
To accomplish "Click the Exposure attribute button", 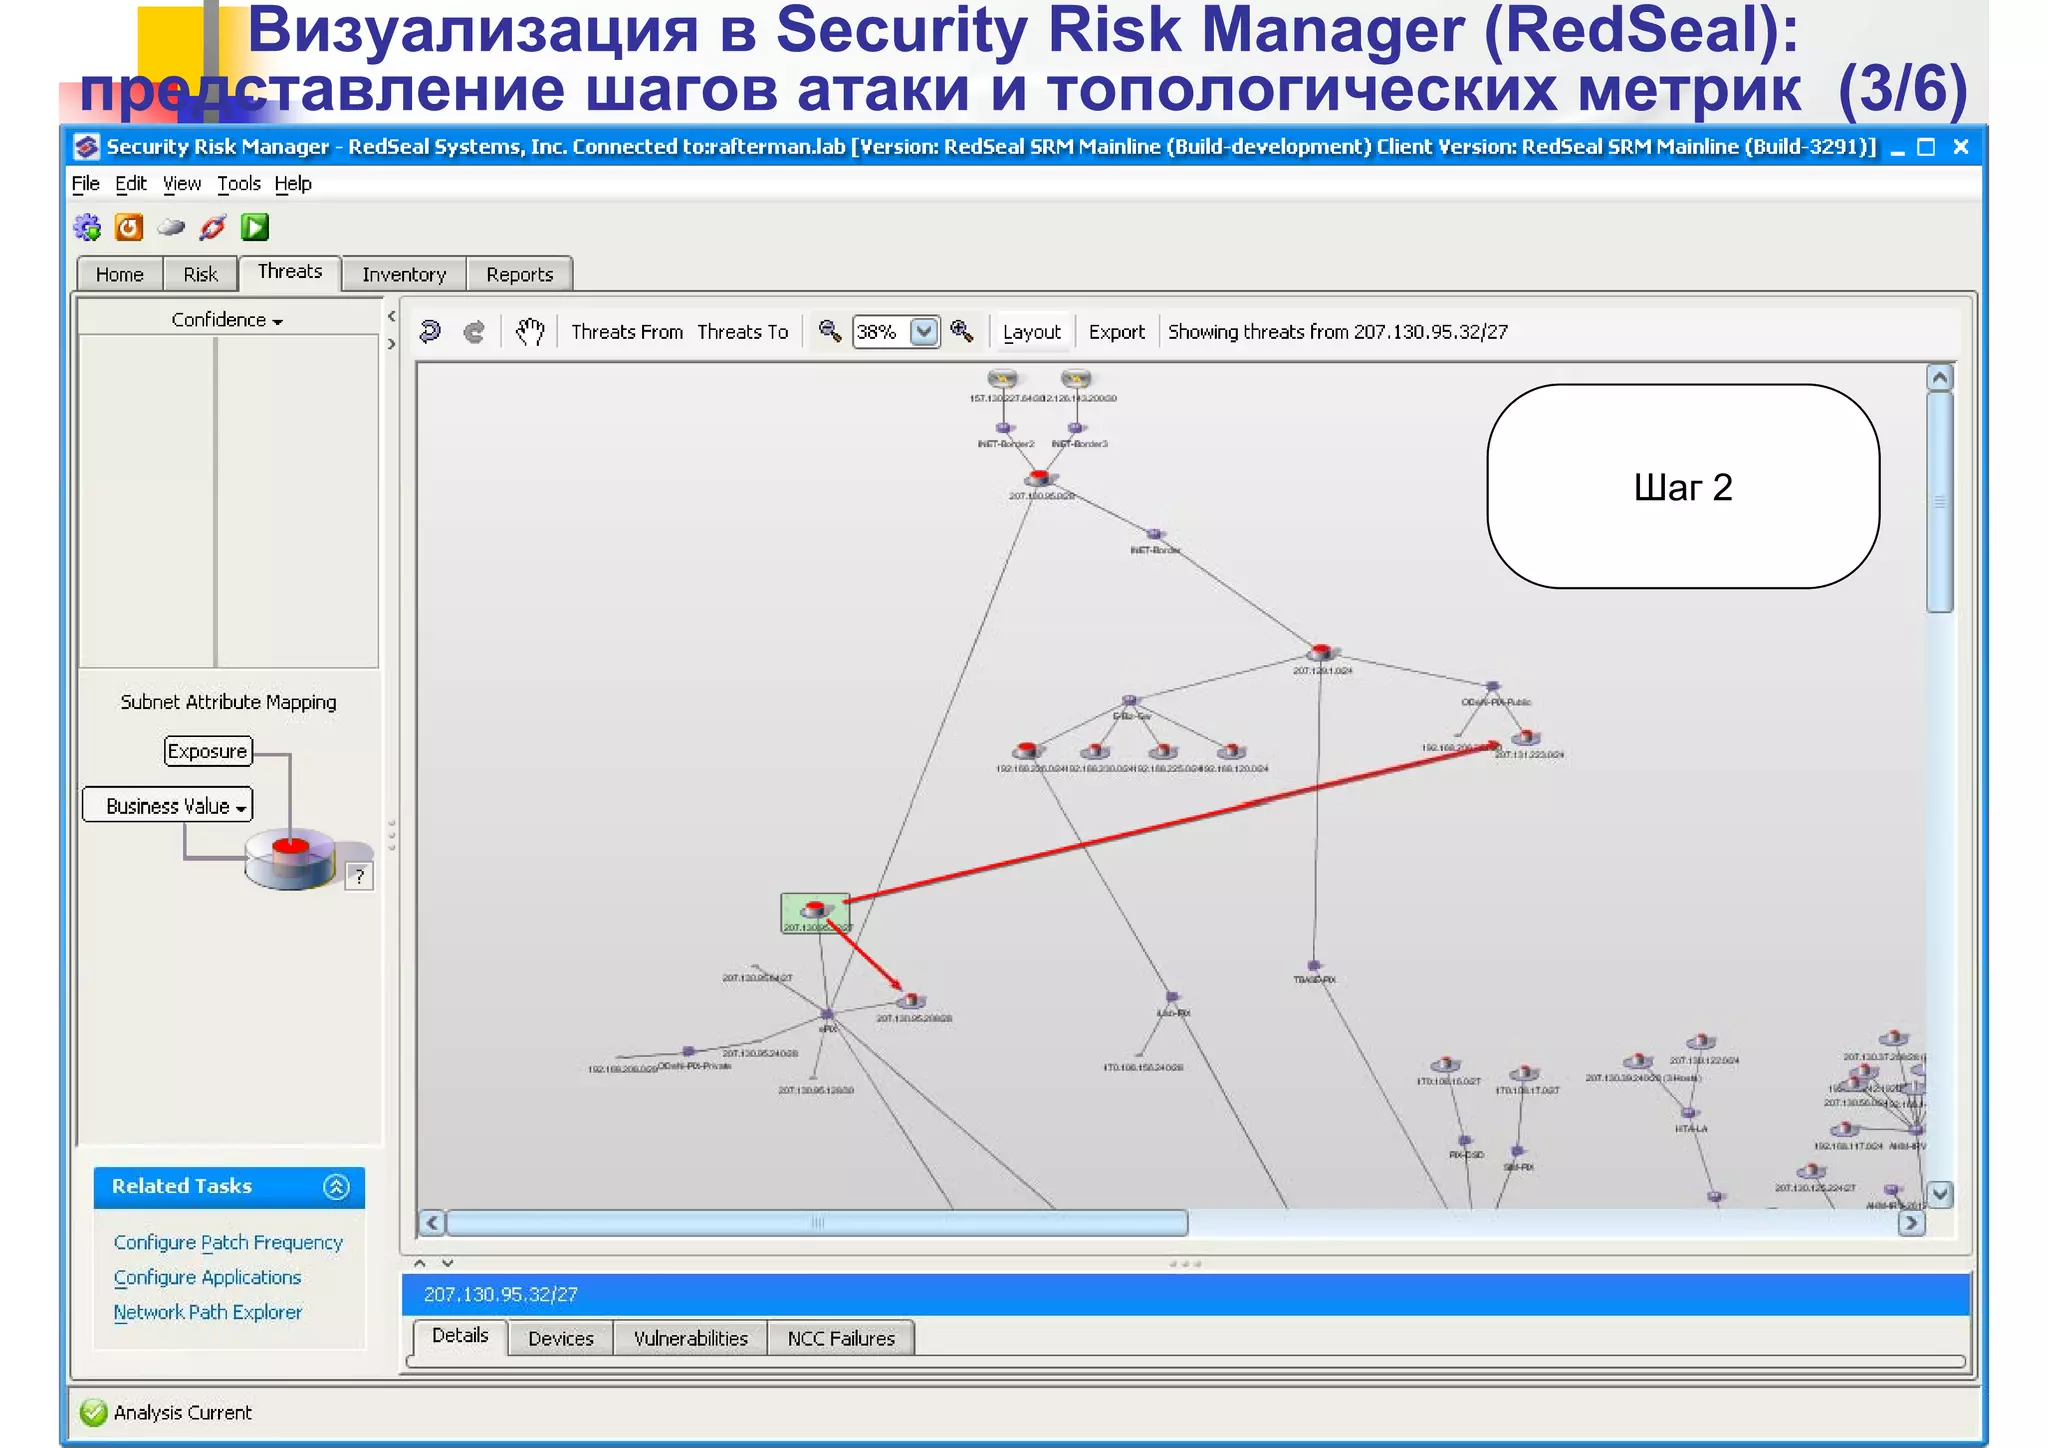I will 208,751.
